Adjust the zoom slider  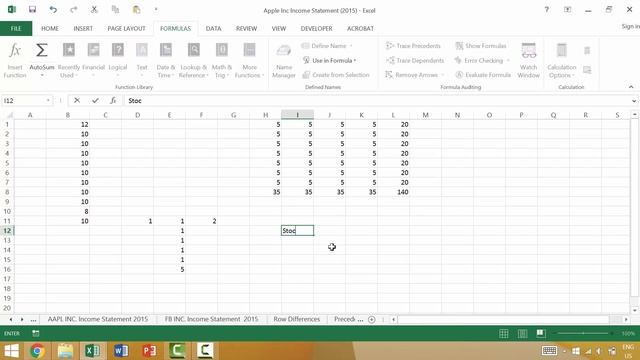583,333
